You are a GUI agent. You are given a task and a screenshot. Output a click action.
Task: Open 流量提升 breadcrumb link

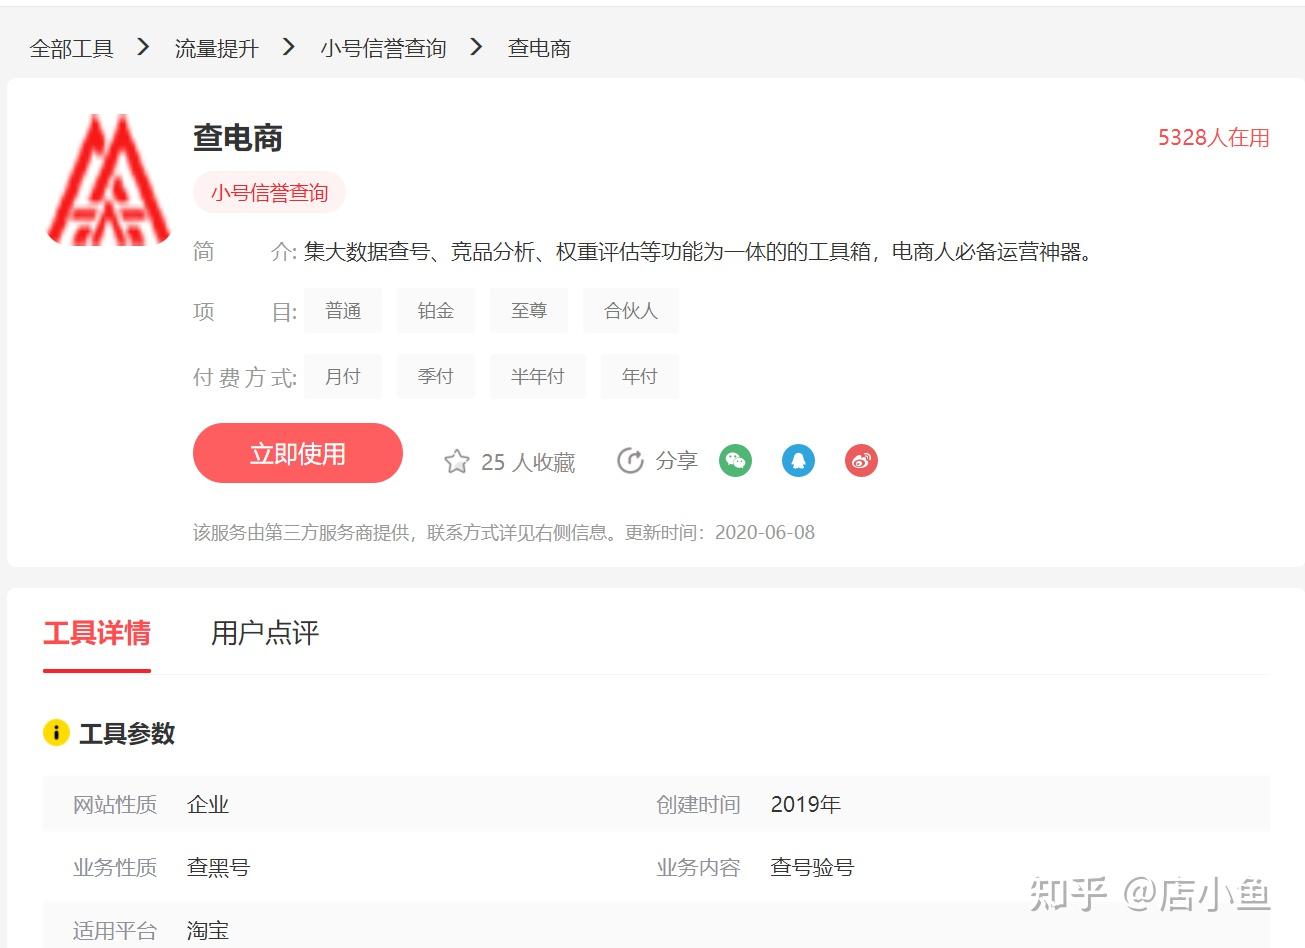(216, 48)
